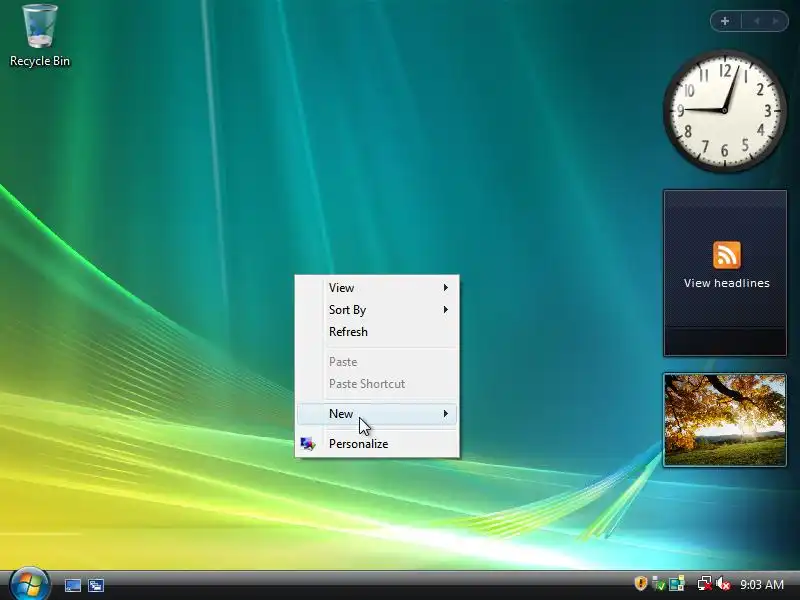
Task: Click the RSS feed icon in gadget
Action: [727, 255]
